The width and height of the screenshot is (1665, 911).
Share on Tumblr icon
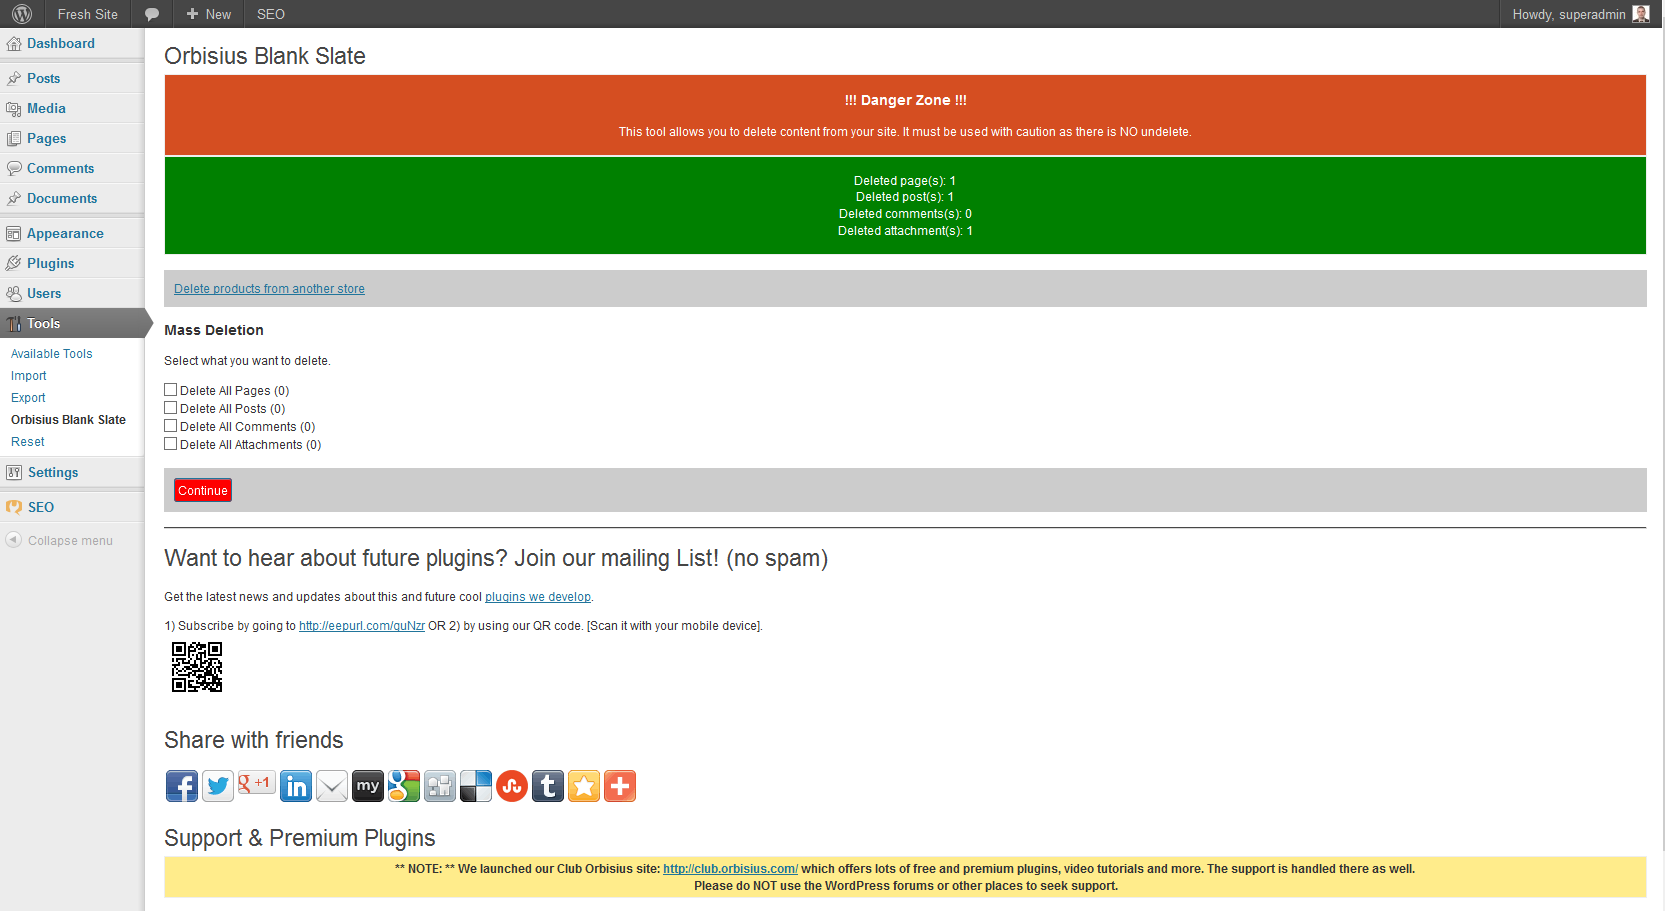[548, 786]
